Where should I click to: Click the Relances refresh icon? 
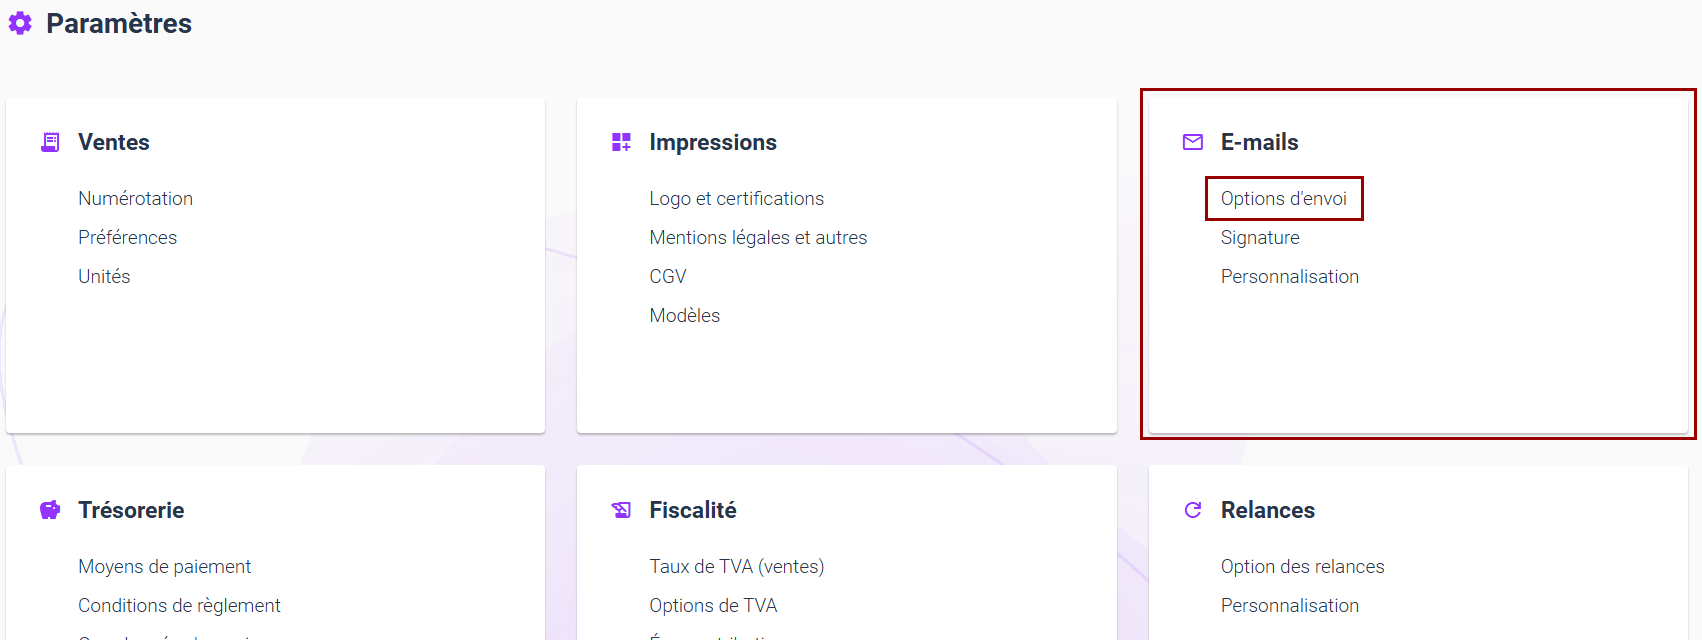click(1193, 510)
